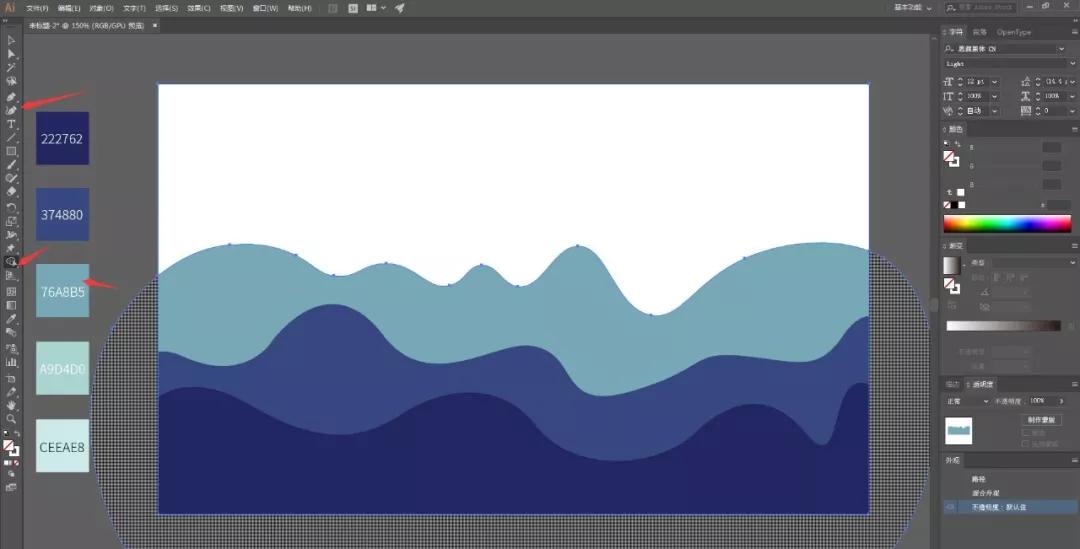Open the leading value dropdown

point(1072,82)
